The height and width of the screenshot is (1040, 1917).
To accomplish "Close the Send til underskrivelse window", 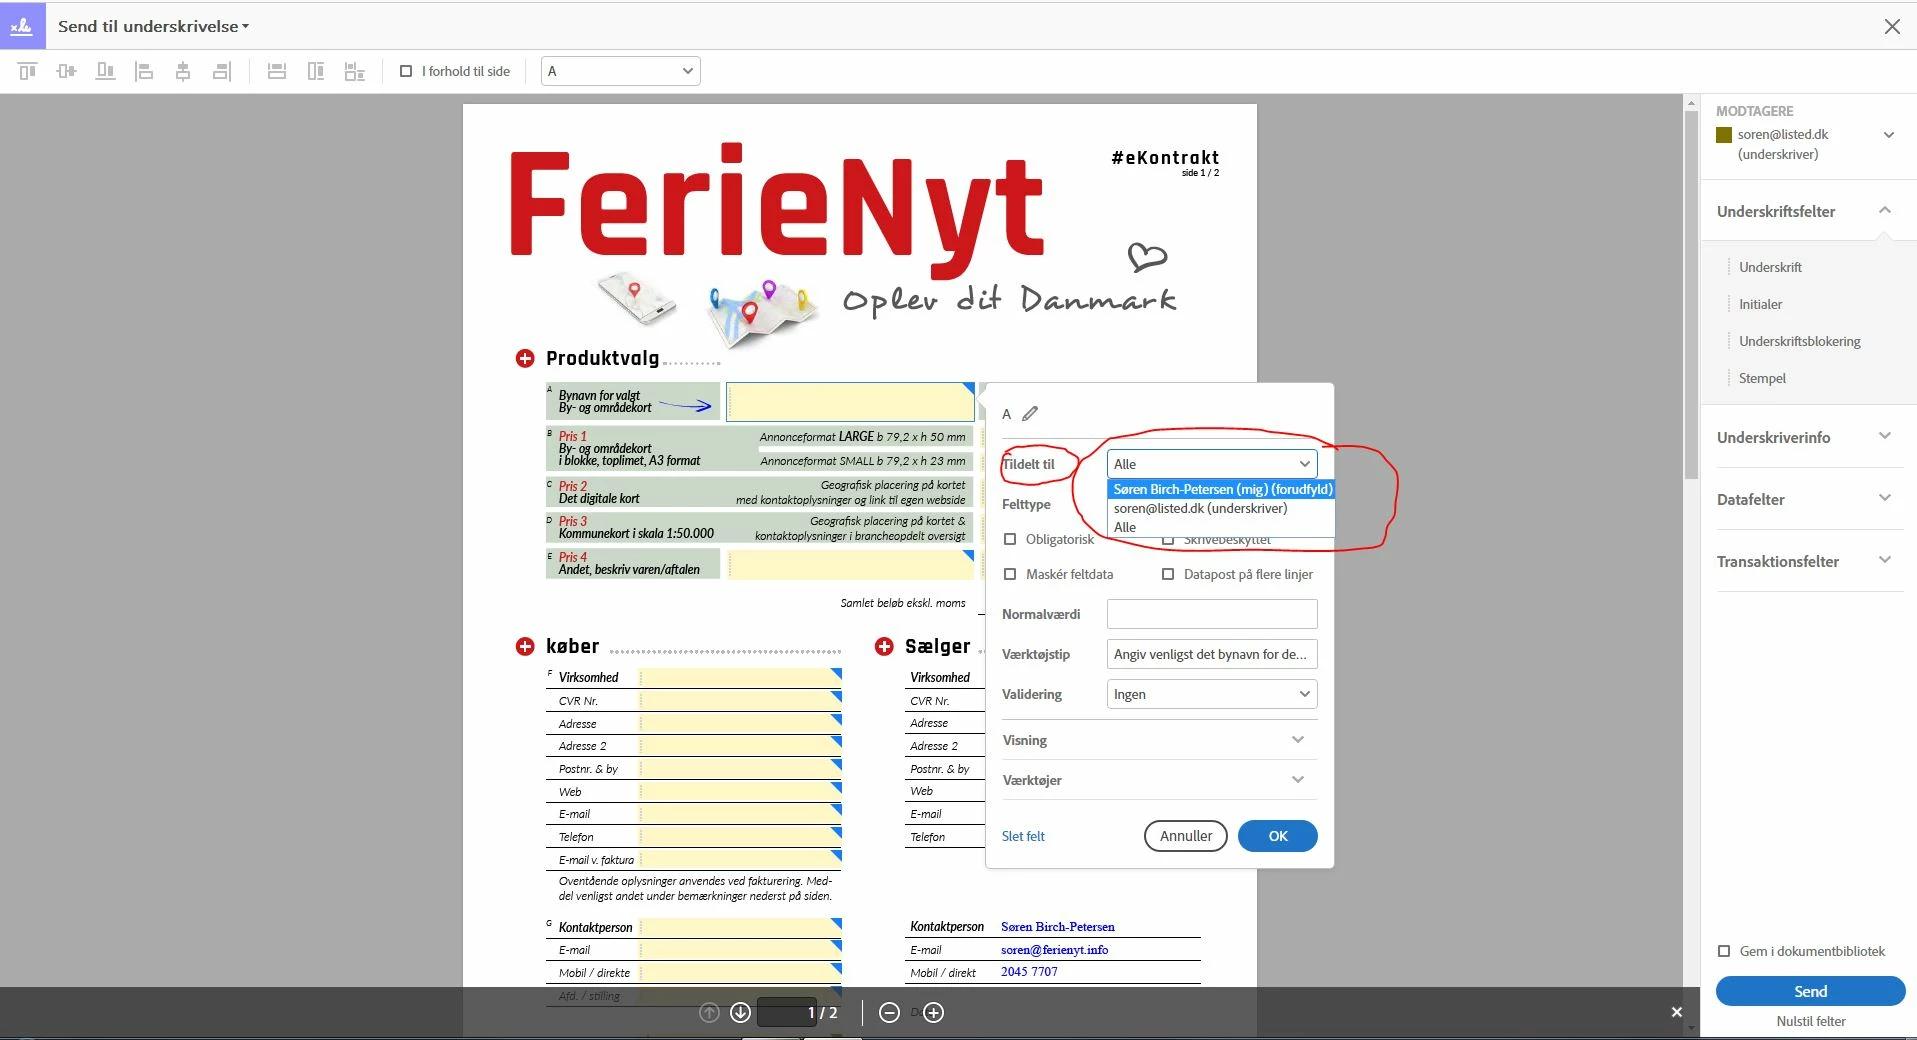I will tap(1892, 27).
